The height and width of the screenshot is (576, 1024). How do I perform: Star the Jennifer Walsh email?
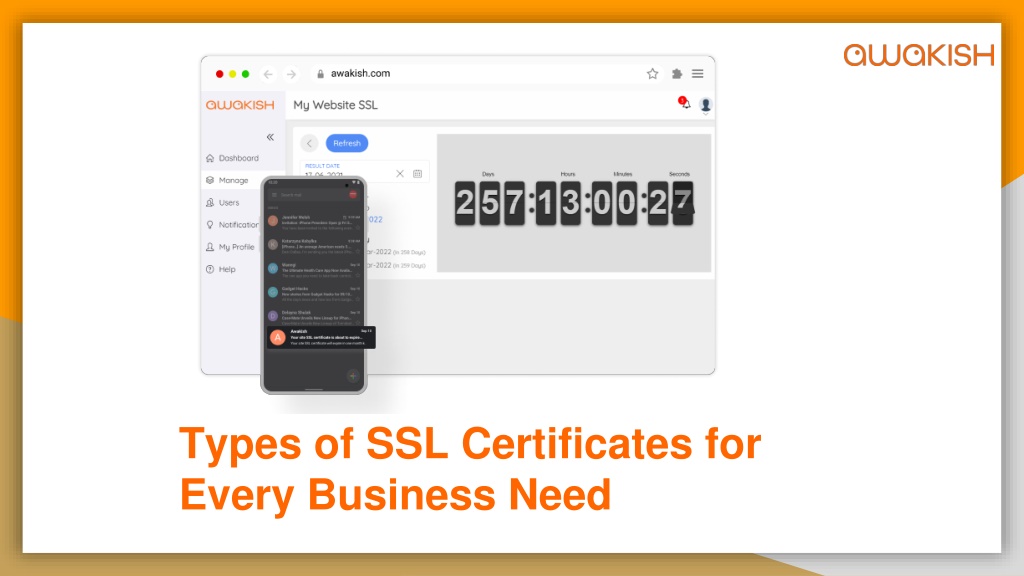pos(358,228)
